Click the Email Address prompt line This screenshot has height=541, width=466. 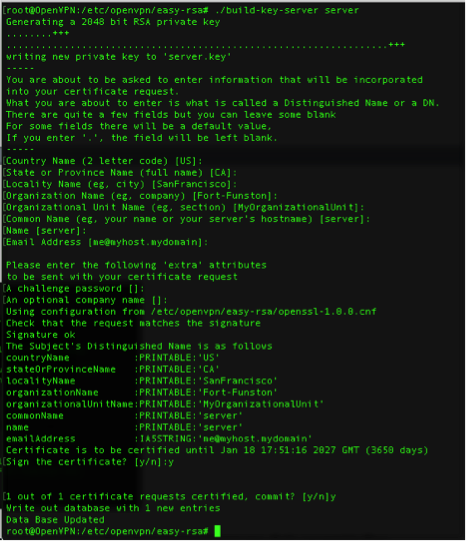[107, 242]
